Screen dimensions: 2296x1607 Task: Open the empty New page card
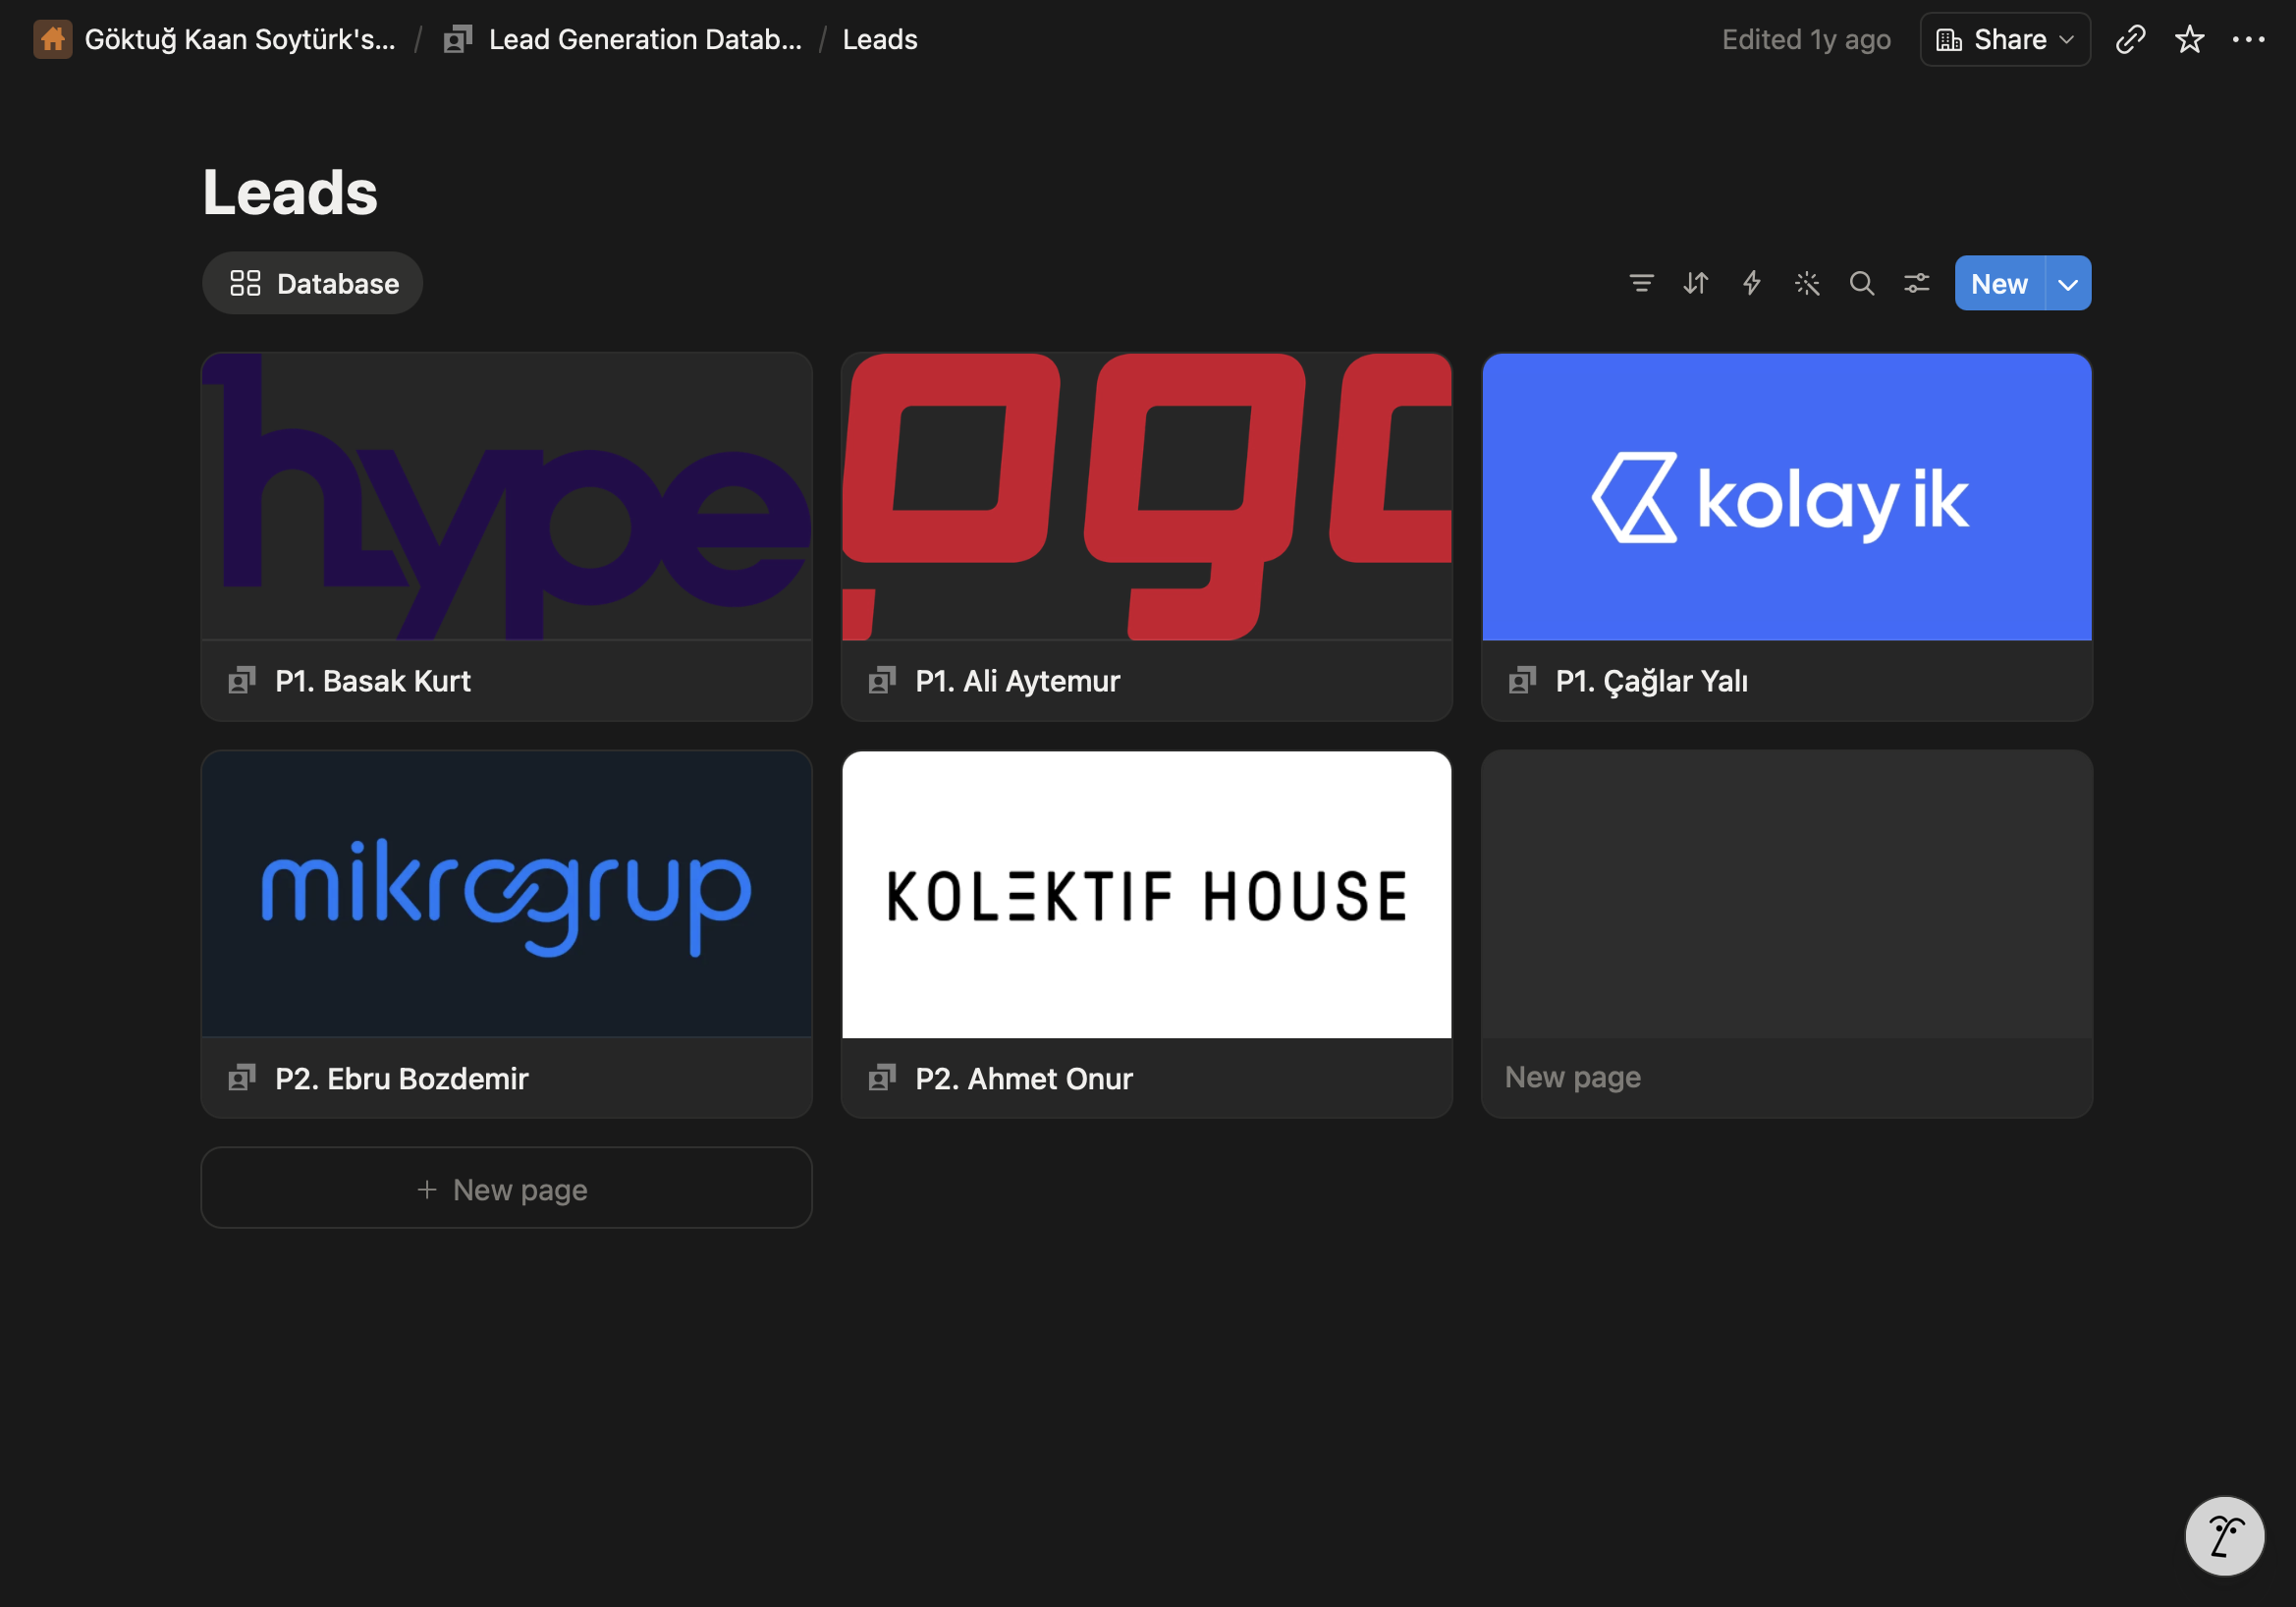click(1787, 935)
